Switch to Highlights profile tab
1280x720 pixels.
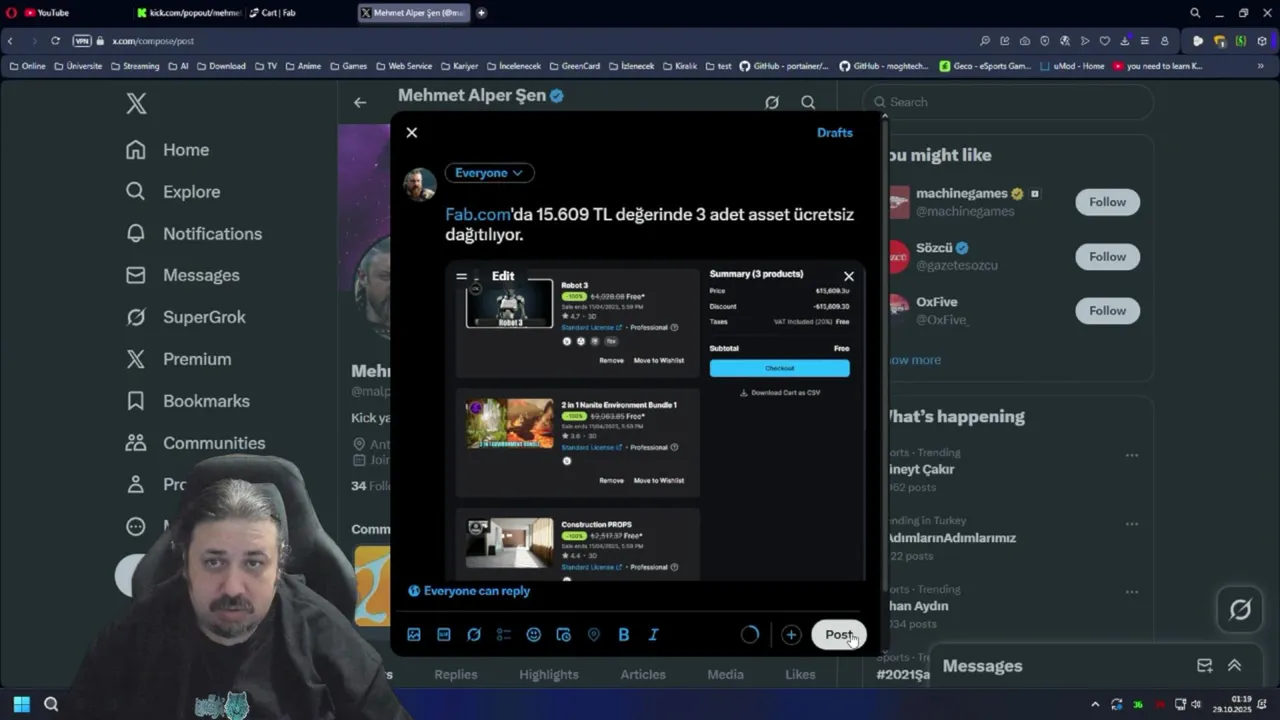[549, 675]
